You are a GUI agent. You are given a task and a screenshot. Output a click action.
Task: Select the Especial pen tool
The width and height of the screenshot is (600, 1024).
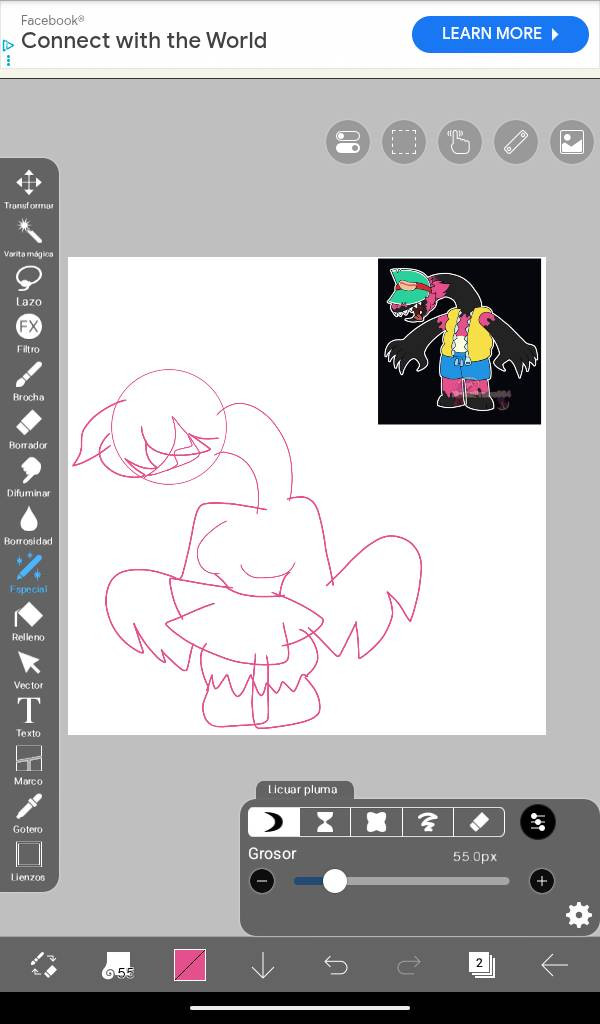point(29,573)
